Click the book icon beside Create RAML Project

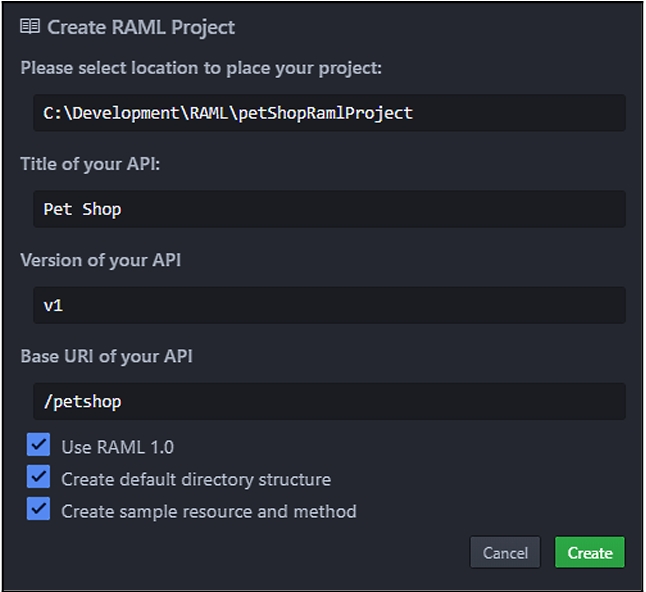click(30, 27)
